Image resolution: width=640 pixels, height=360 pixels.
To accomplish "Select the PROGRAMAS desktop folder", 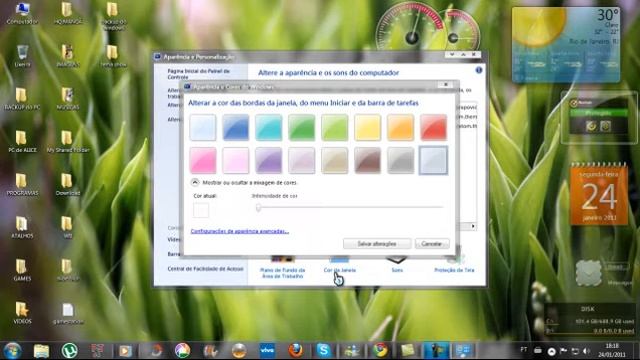I will 22,184.
